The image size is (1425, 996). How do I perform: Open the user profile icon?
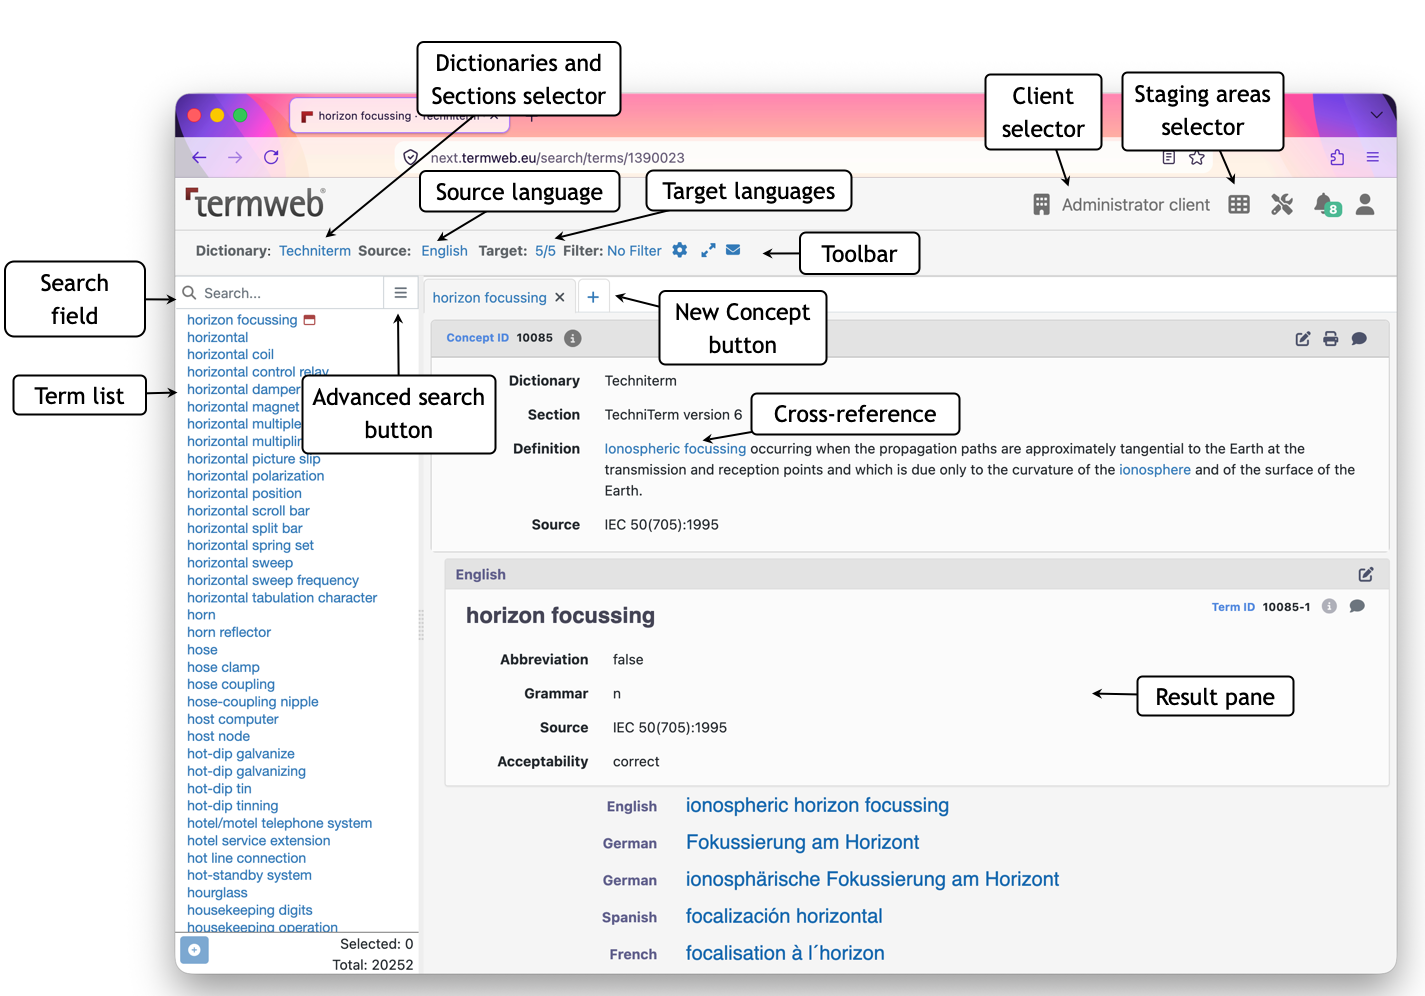[1365, 204]
